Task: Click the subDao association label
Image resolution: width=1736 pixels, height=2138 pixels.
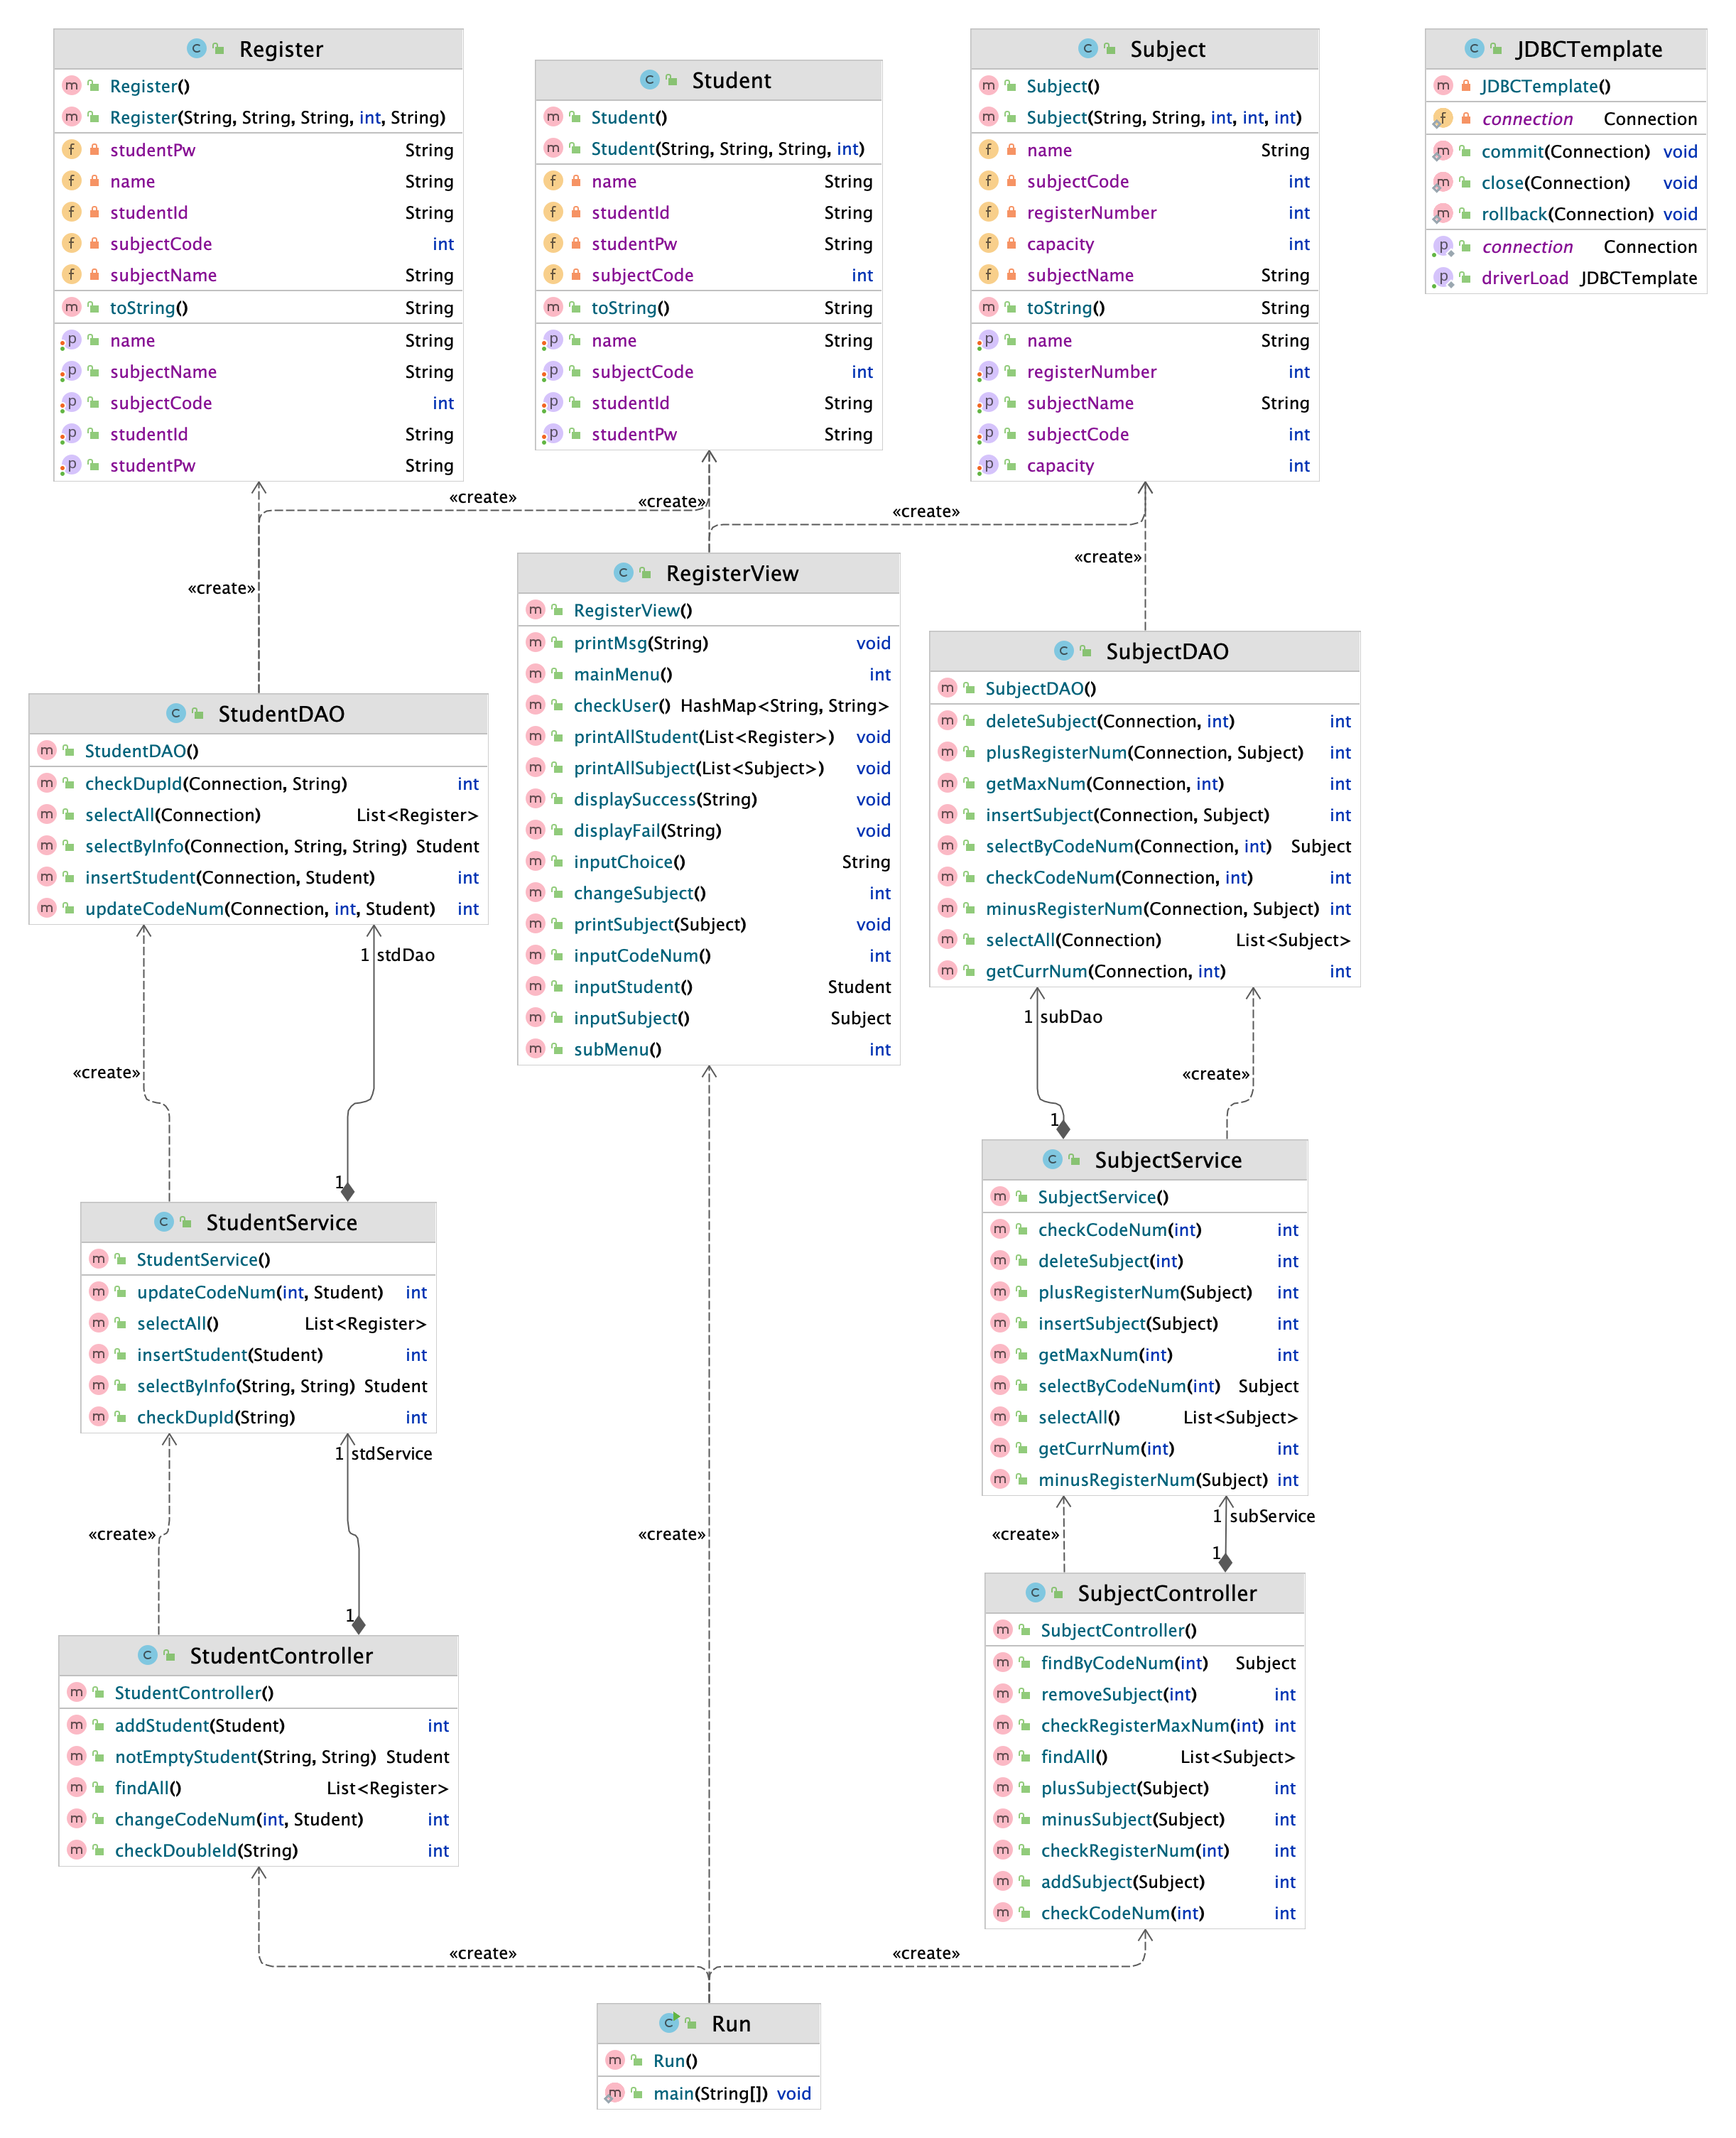Action: tap(1071, 1016)
